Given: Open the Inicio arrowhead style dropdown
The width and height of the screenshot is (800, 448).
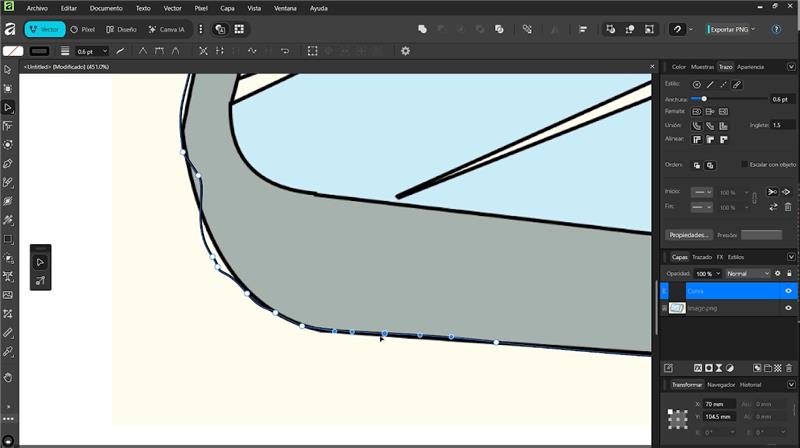Looking at the screenshot, I should click(x=702, y=192).
